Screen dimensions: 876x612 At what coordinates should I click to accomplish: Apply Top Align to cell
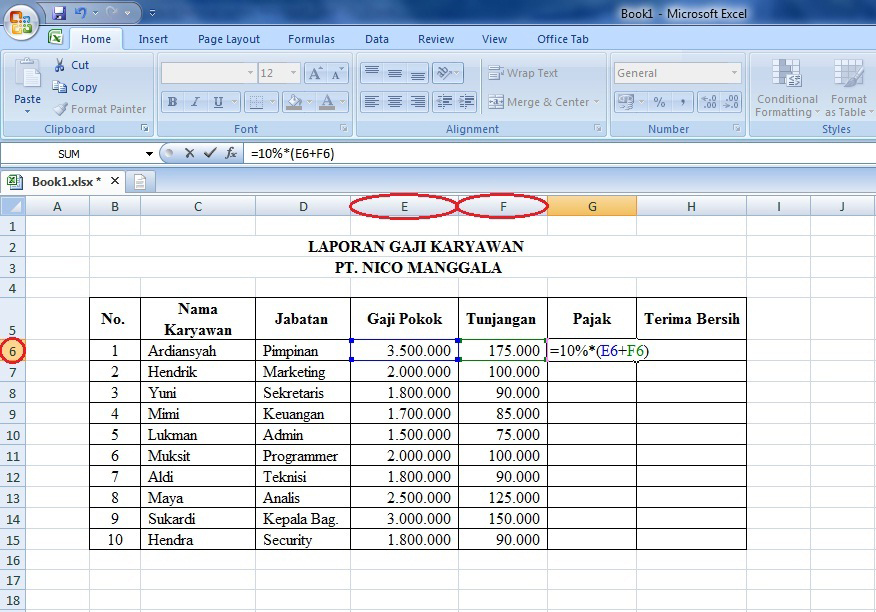click(x=372, y=72)
